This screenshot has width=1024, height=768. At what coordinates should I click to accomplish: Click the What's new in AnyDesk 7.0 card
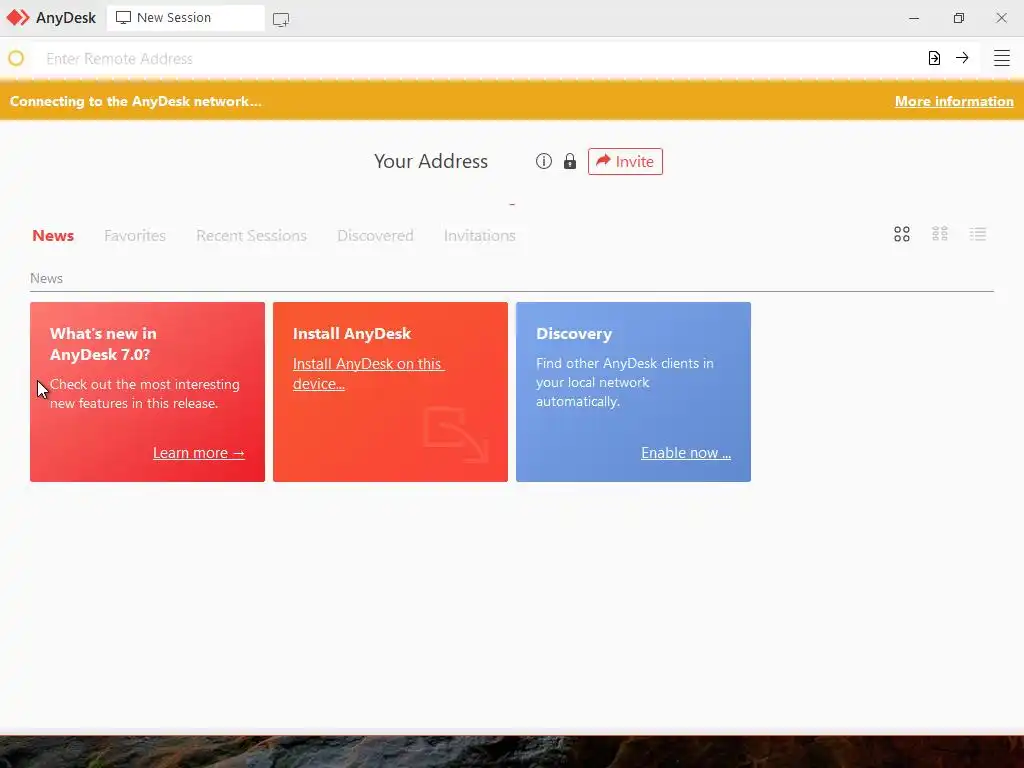click(x=148, y=392)
